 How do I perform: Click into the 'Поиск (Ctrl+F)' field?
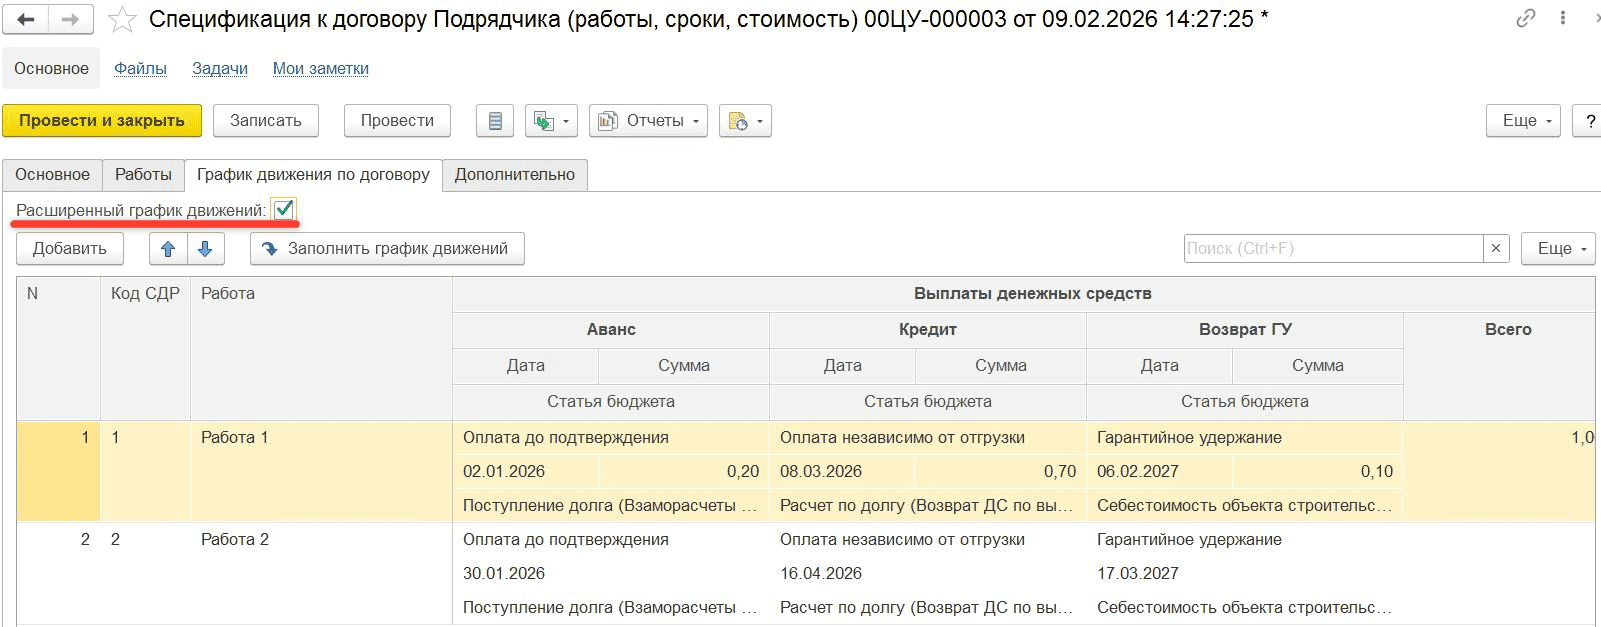pos(1332,249)
